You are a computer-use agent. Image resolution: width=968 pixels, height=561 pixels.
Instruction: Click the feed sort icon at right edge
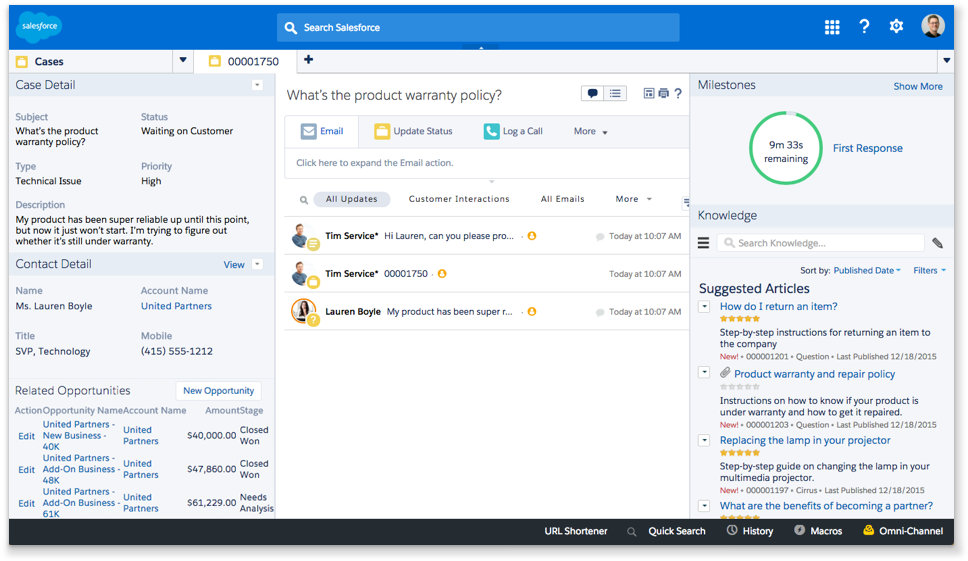click(686, 202)
